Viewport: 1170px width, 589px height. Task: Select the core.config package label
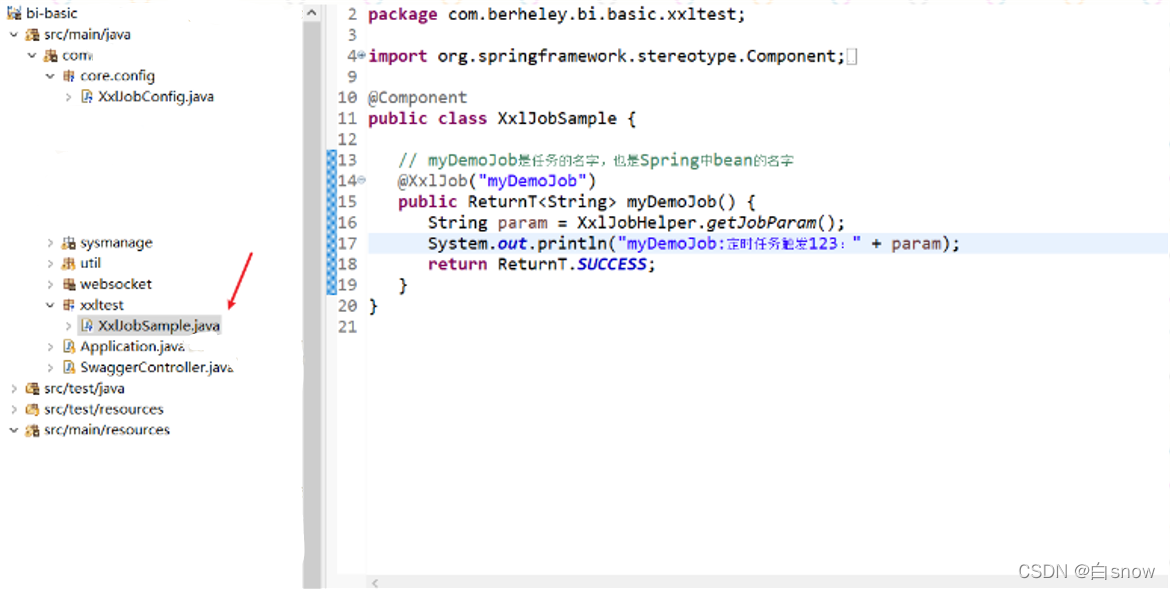coord(117,76)
